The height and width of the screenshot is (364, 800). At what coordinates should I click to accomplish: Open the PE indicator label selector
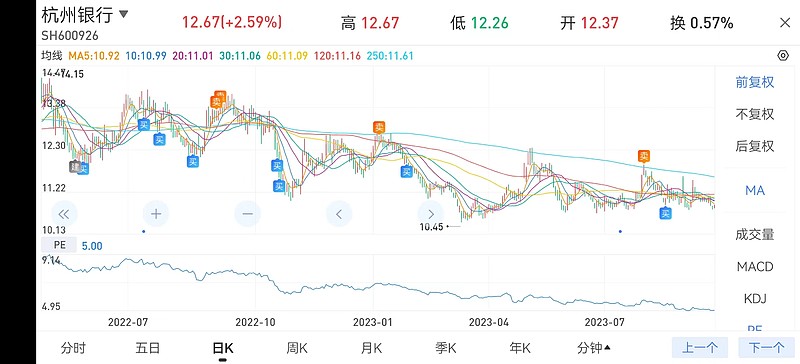[x=60, y=245]
